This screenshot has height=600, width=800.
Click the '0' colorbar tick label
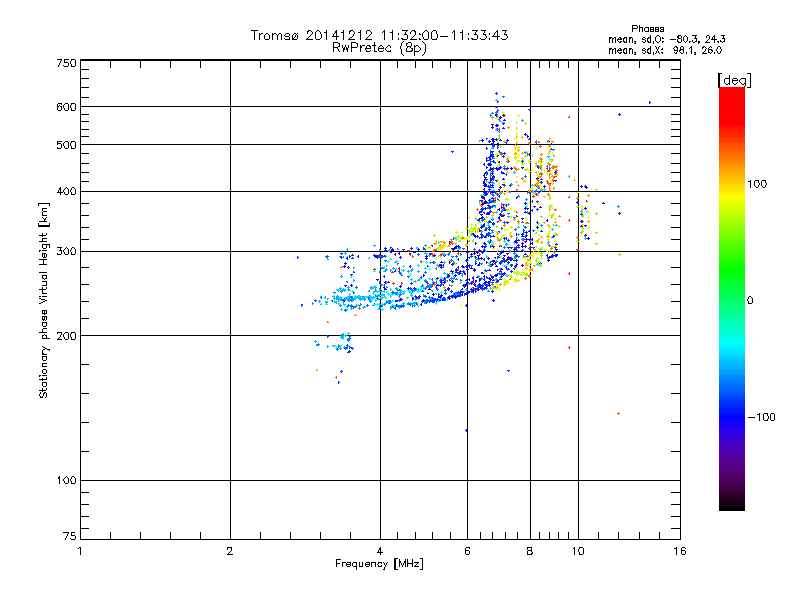750,300
